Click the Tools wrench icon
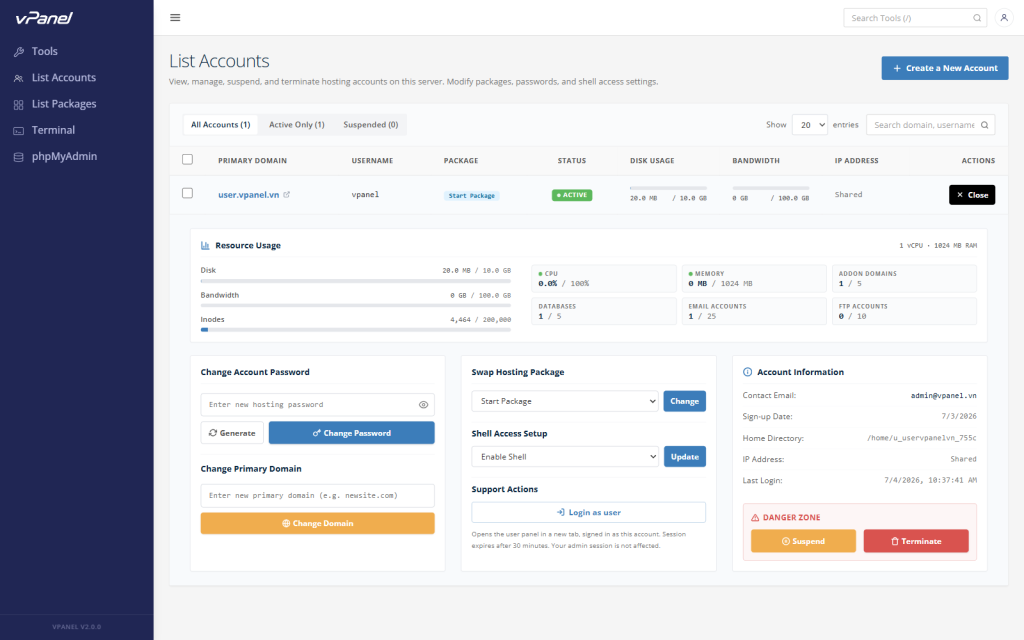 (19, 52)
